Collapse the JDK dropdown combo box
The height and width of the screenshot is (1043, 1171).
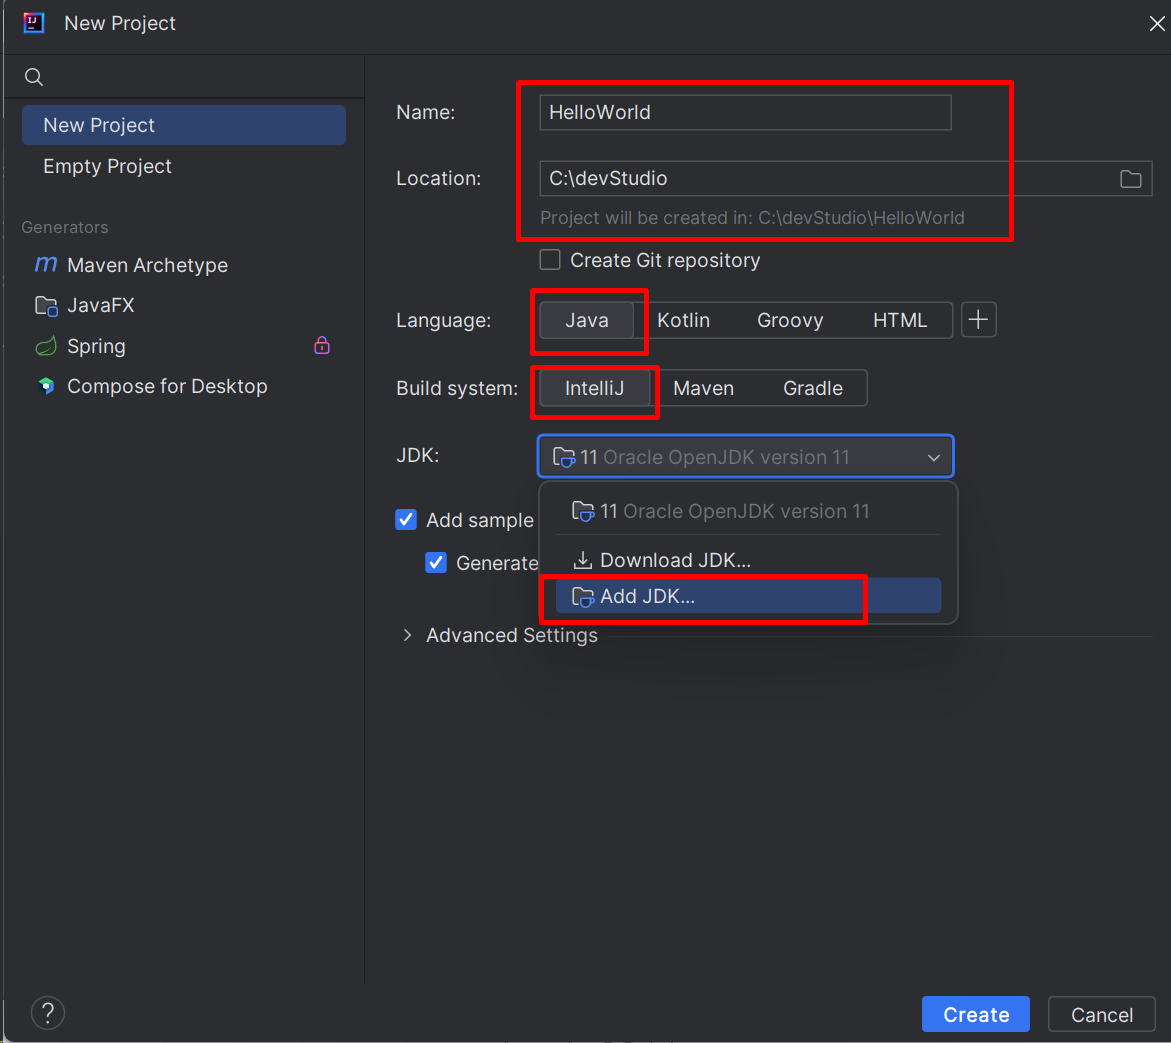point(745,456)
